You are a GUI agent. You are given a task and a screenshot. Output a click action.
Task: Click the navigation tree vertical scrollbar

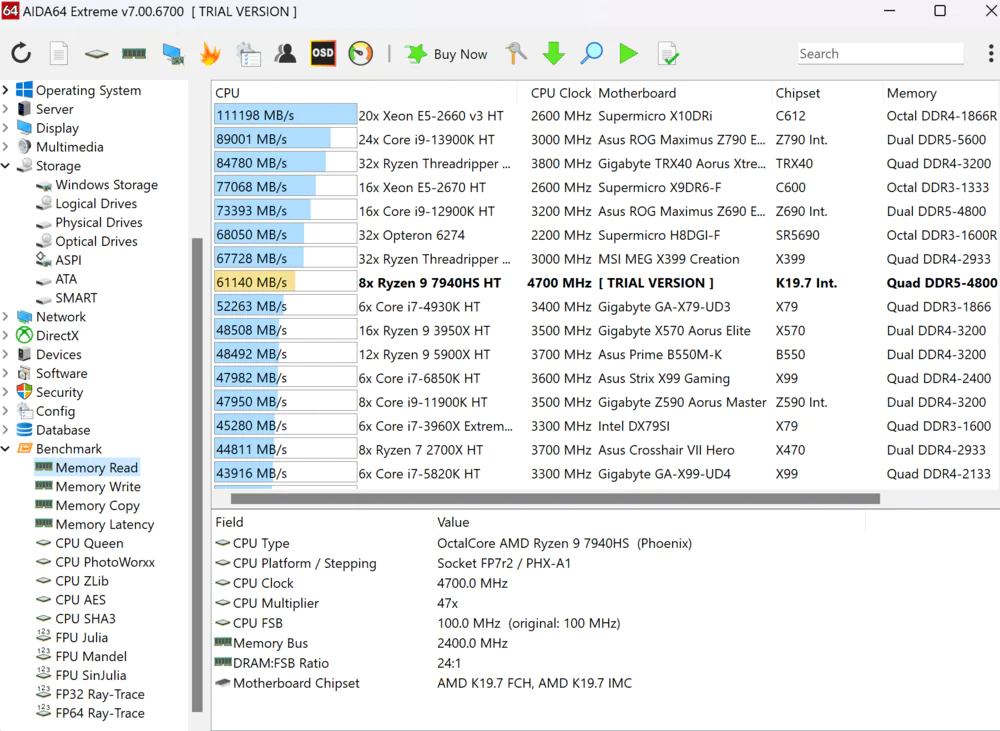point(197,475)
